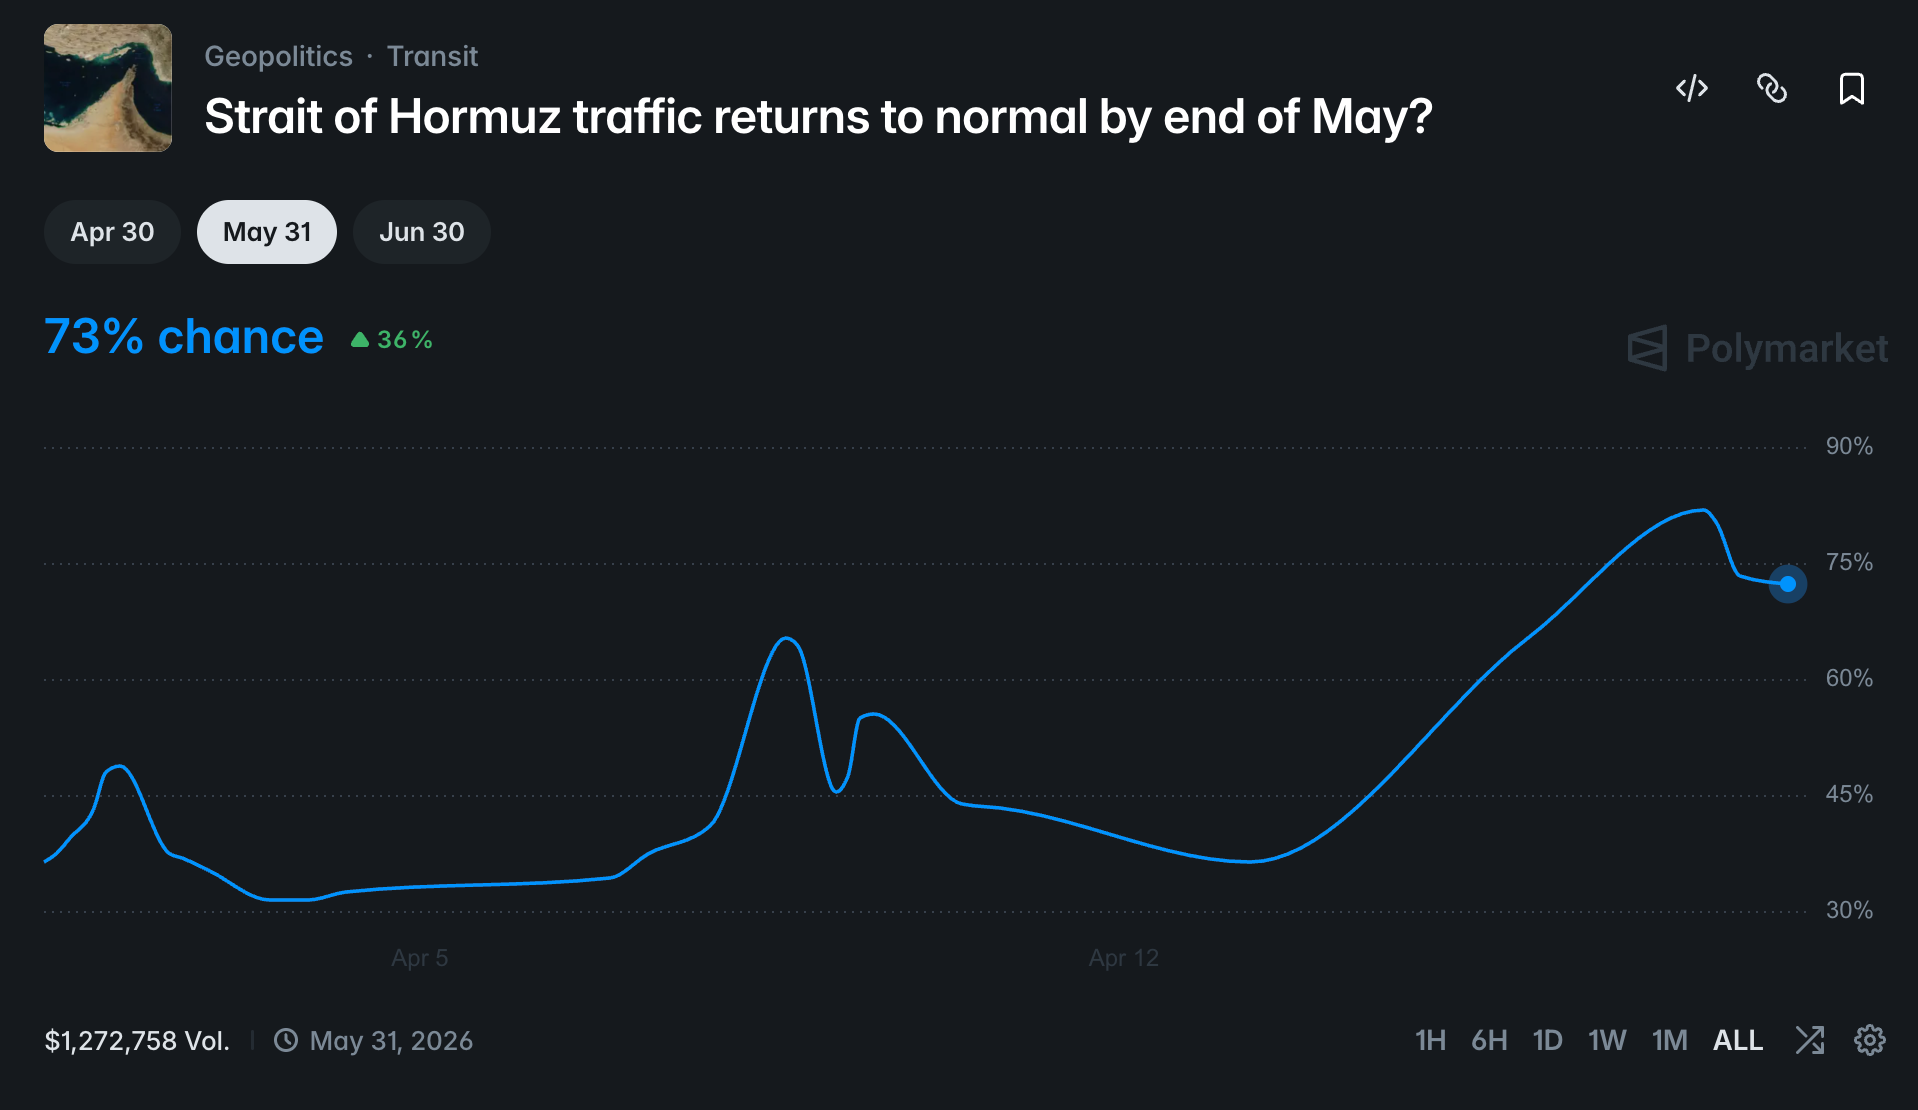Click the Strait of Hormuz map thumbnail
Image resolution: width=1918 pixels, height=1110 pixels.
tap(108, 88)
